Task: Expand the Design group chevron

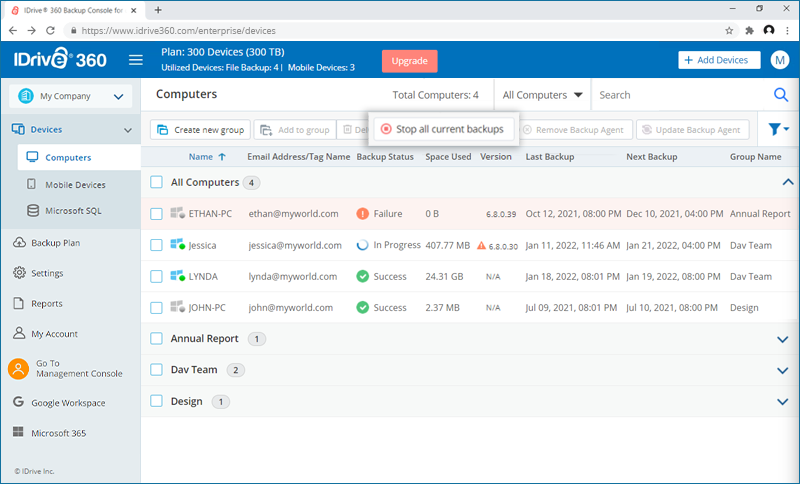Action: (782, 402)
